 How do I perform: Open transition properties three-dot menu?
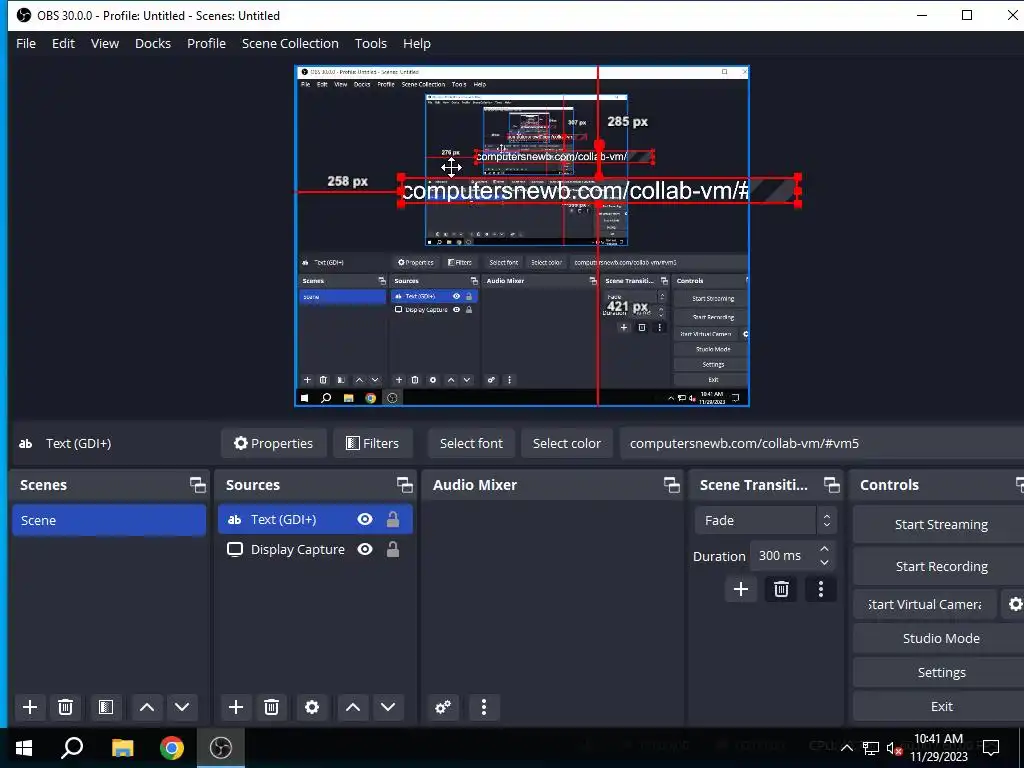[821, 589]
